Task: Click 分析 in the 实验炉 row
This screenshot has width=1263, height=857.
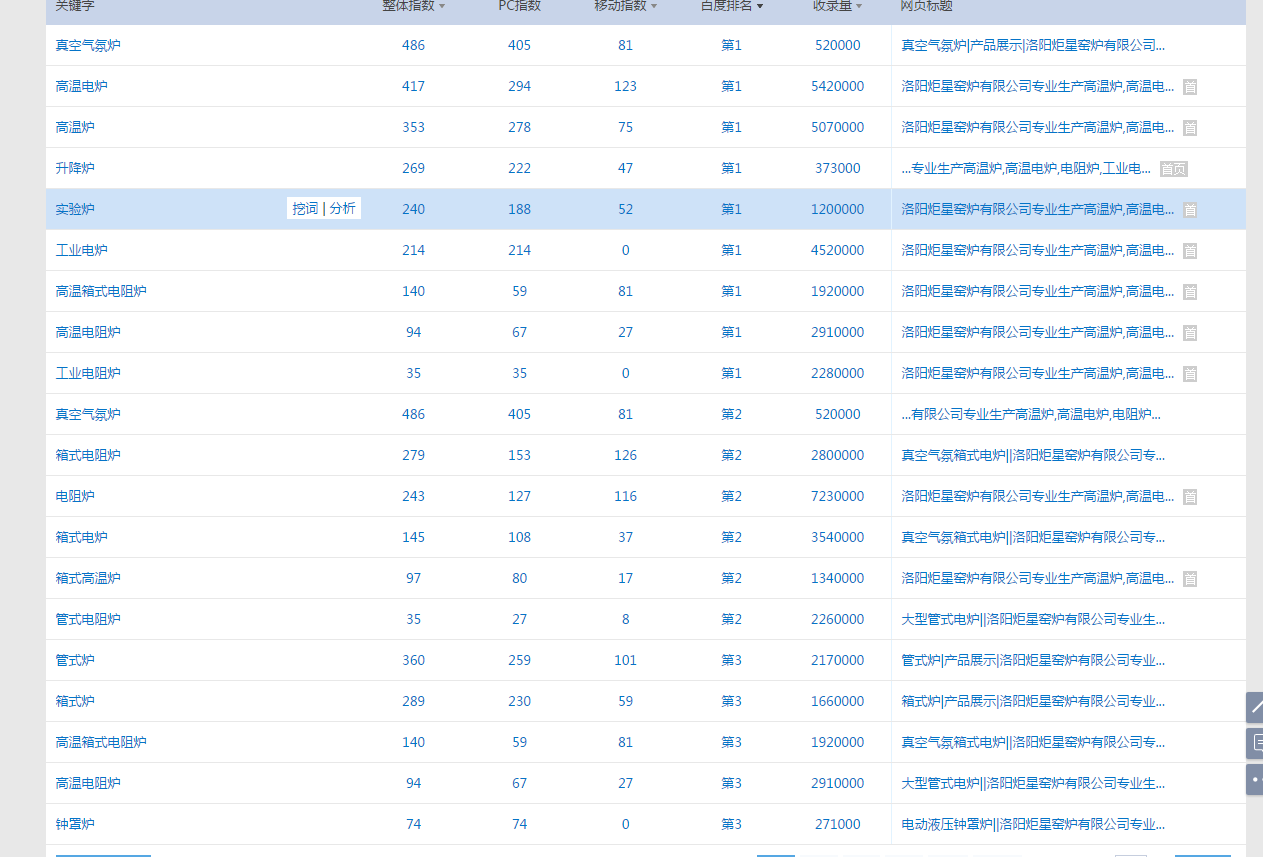Action: click(x=342, y=208)
